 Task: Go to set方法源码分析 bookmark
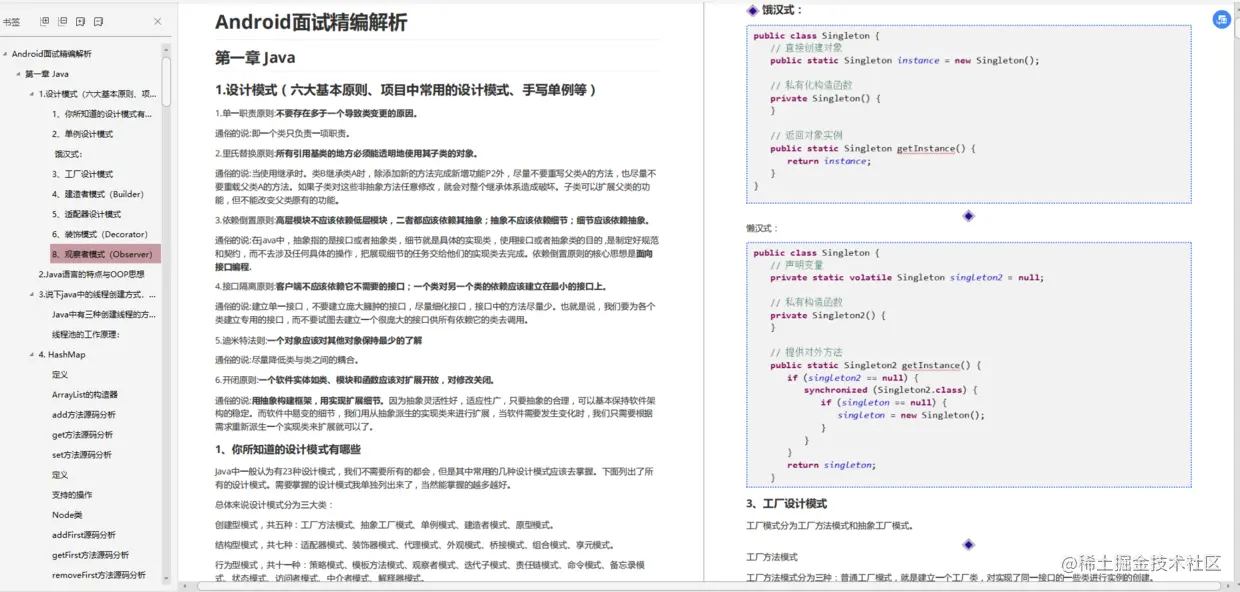click(x=83, y=454)
